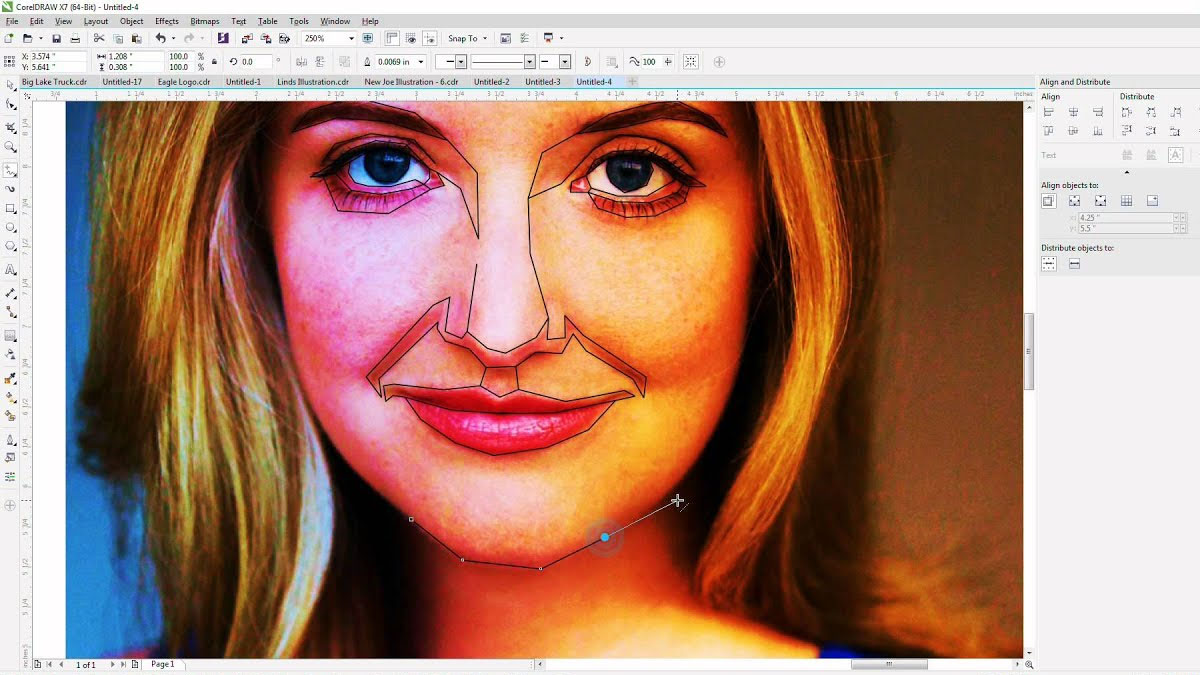Screen dimensions: 1200x675
Task: Select the Freehand drawing tool
Action: click(9, 169)
